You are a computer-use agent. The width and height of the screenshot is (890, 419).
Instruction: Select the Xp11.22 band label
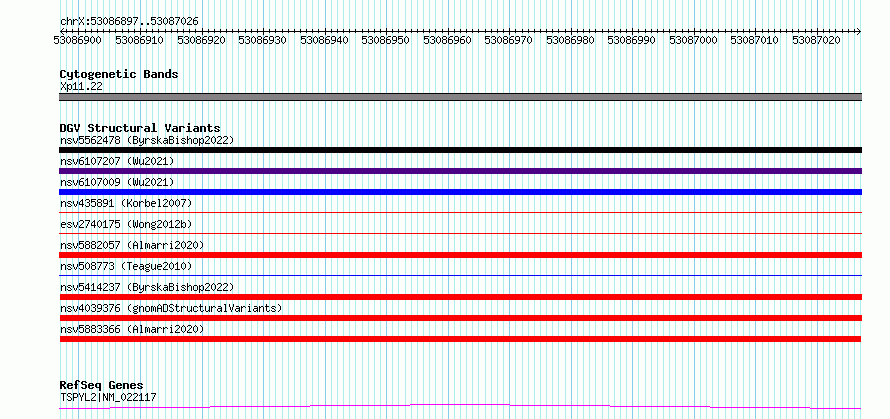pos(81,87)
